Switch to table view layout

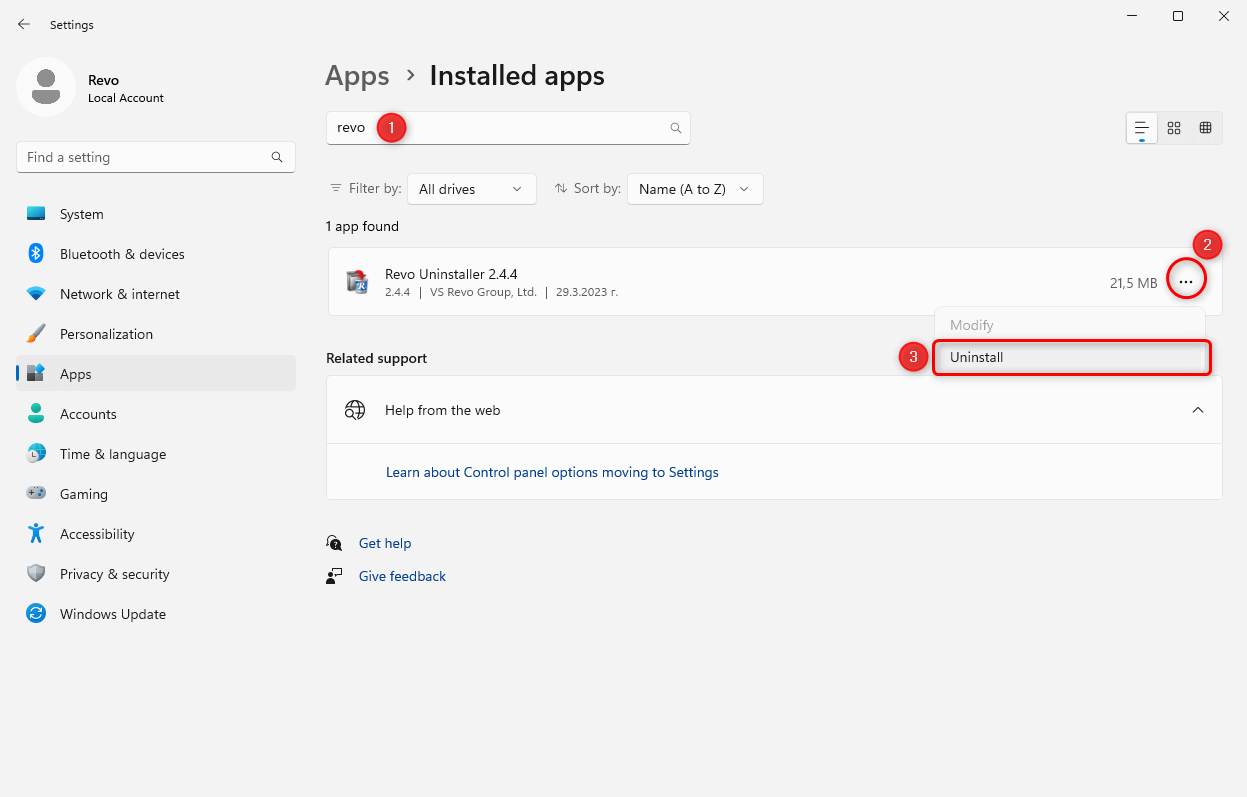(x=1206, y=128)
